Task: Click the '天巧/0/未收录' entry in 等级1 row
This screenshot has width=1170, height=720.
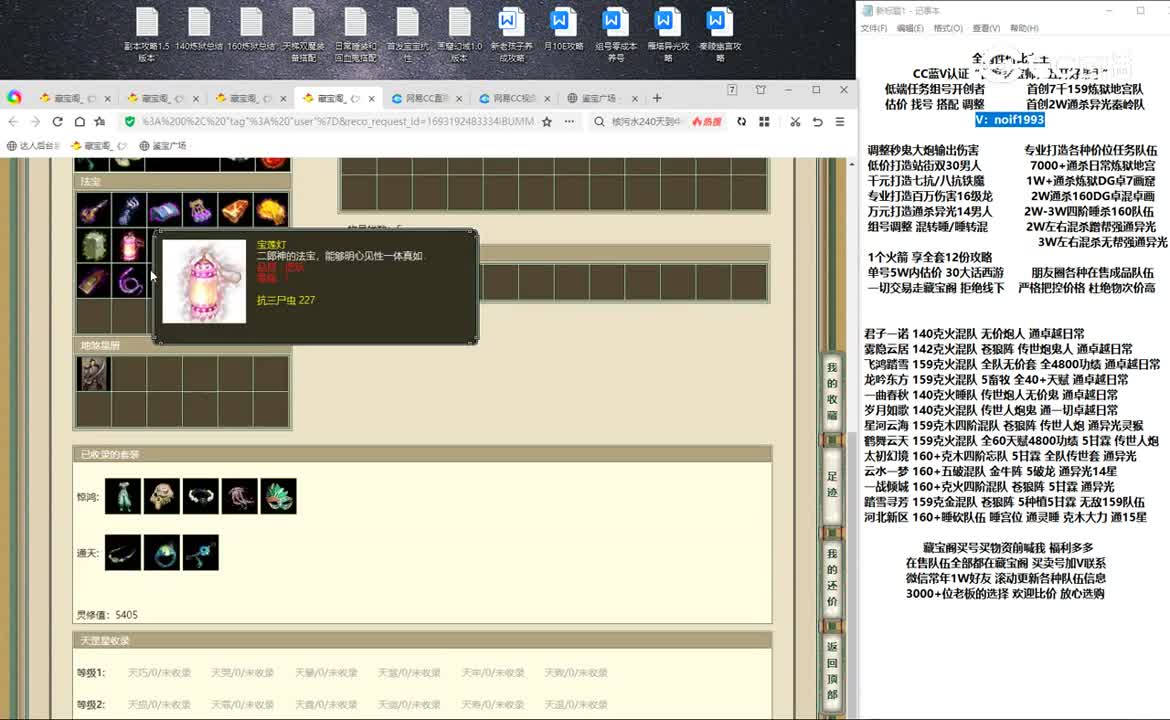Action: tap(159, 672)
